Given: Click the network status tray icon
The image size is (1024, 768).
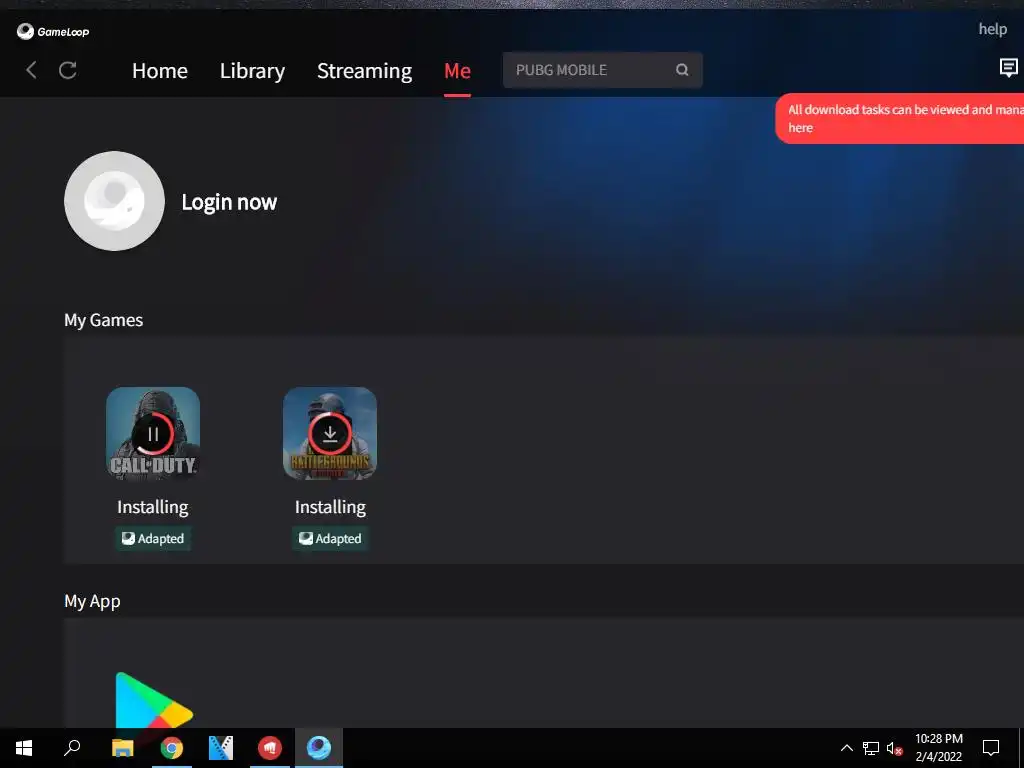Looking at the screenshot, I should coord(871,748).
